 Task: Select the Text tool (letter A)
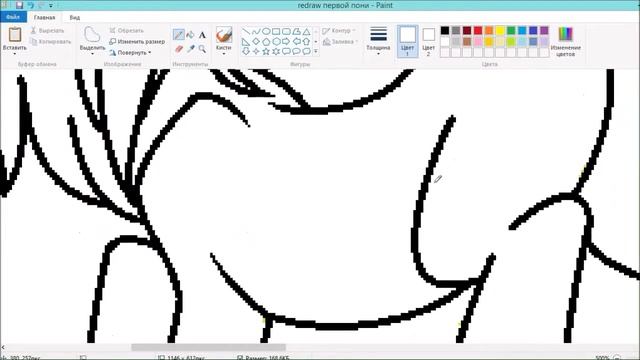tap(202, 35)
